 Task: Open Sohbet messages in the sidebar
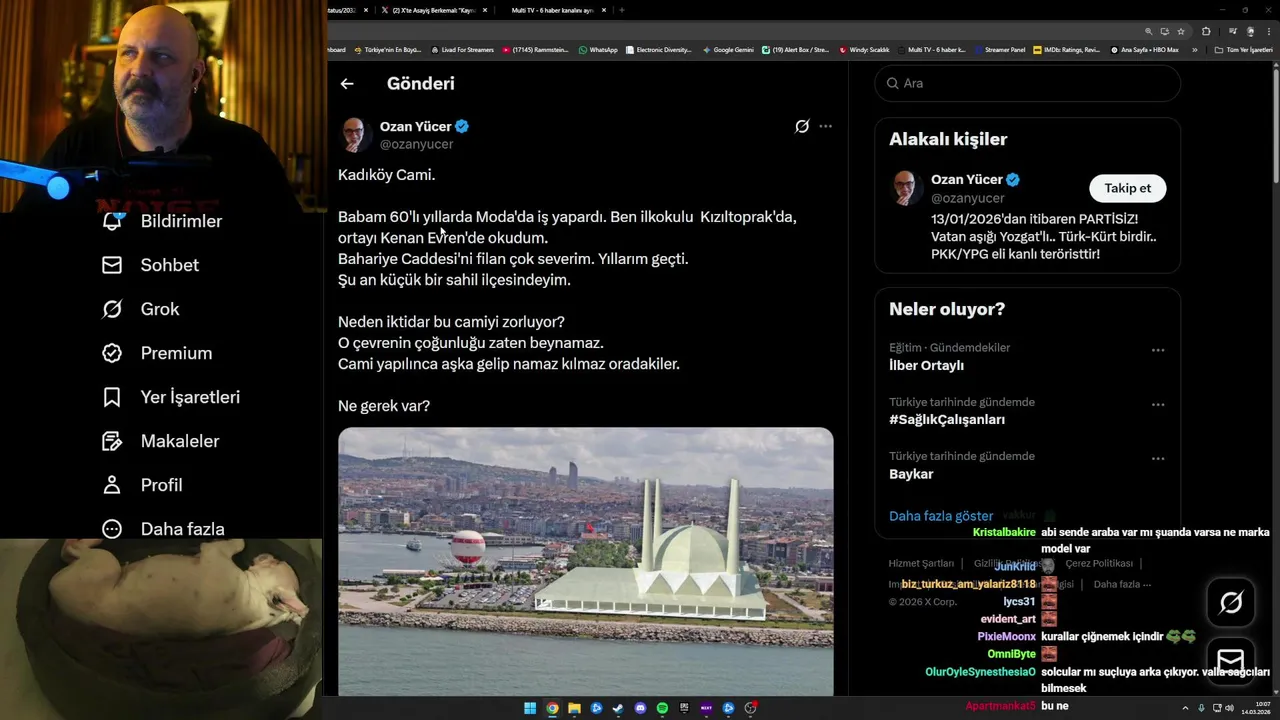(149, 265)
